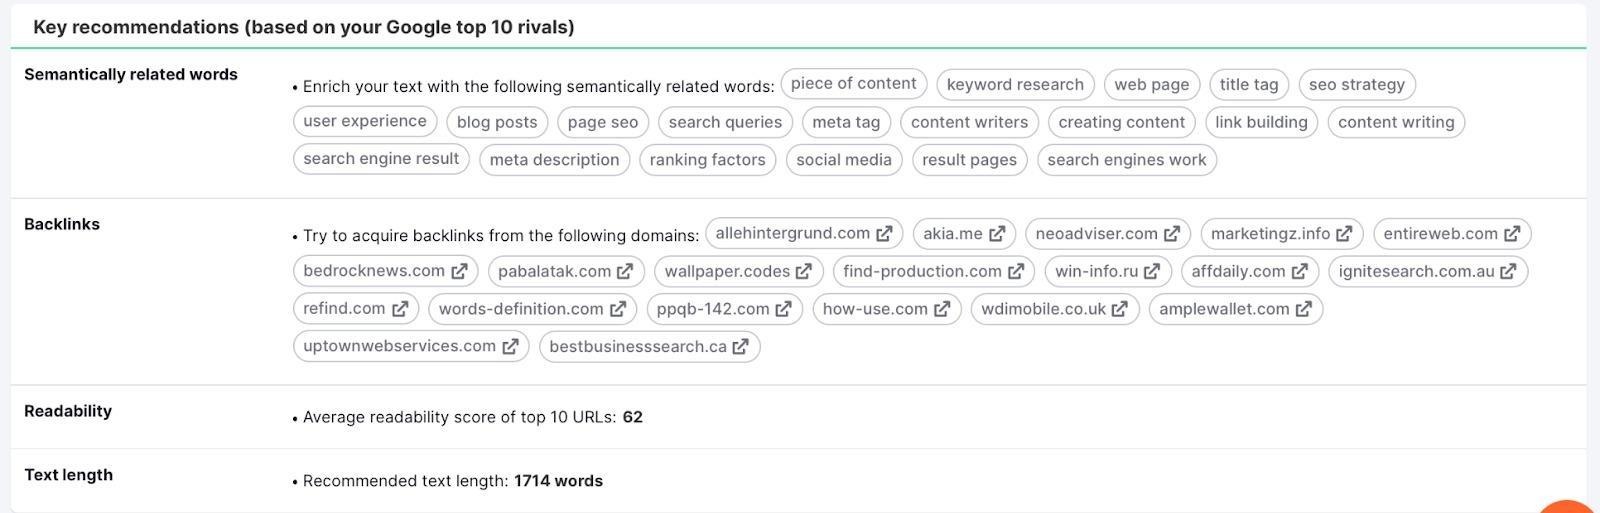
Task: Select the 'search queries' chip
Action: coord(726,121)
